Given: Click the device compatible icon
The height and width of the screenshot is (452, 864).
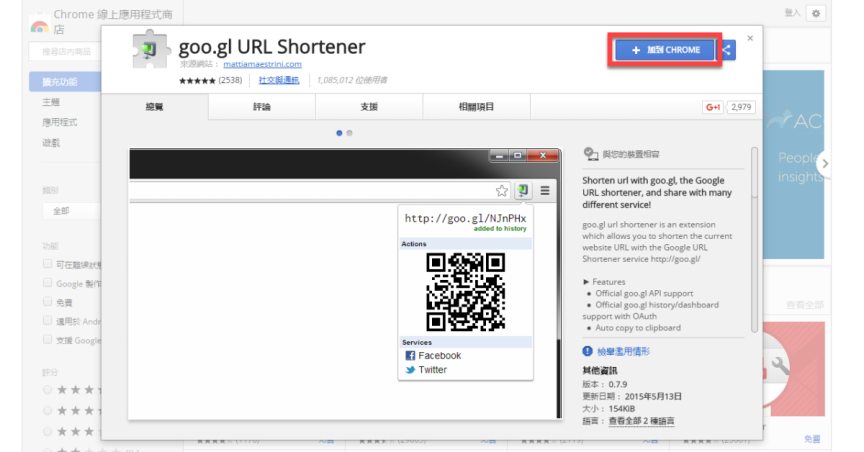Looking at the screenshot, I should [x=591, y=154].
